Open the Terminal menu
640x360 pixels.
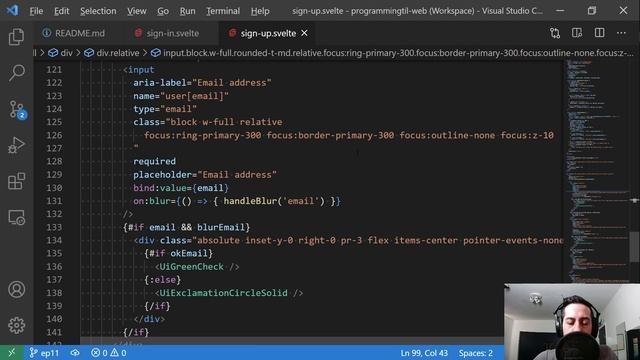223,11
